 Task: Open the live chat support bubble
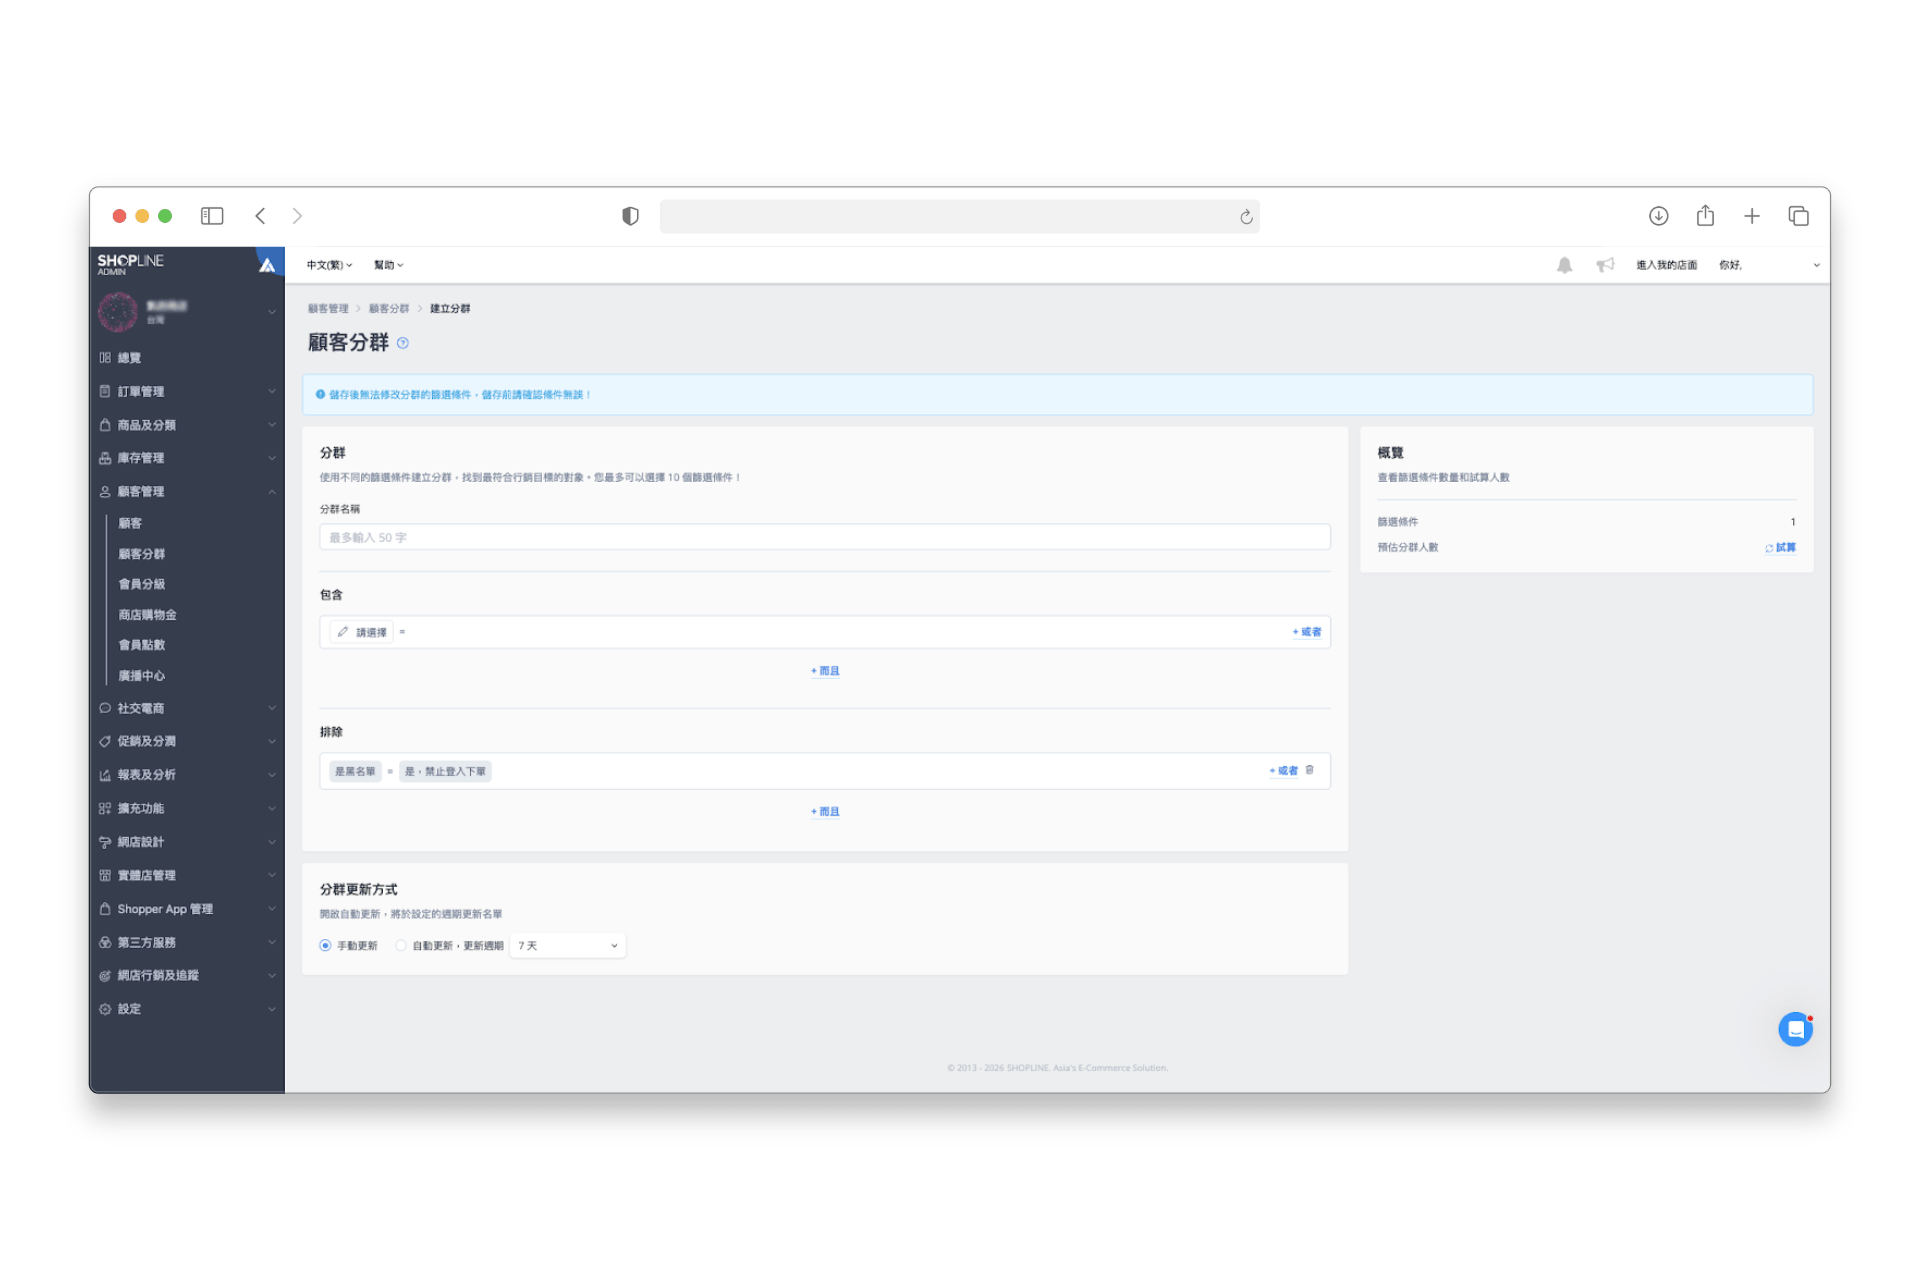pyautogui.click(x=1795, y=1029)
